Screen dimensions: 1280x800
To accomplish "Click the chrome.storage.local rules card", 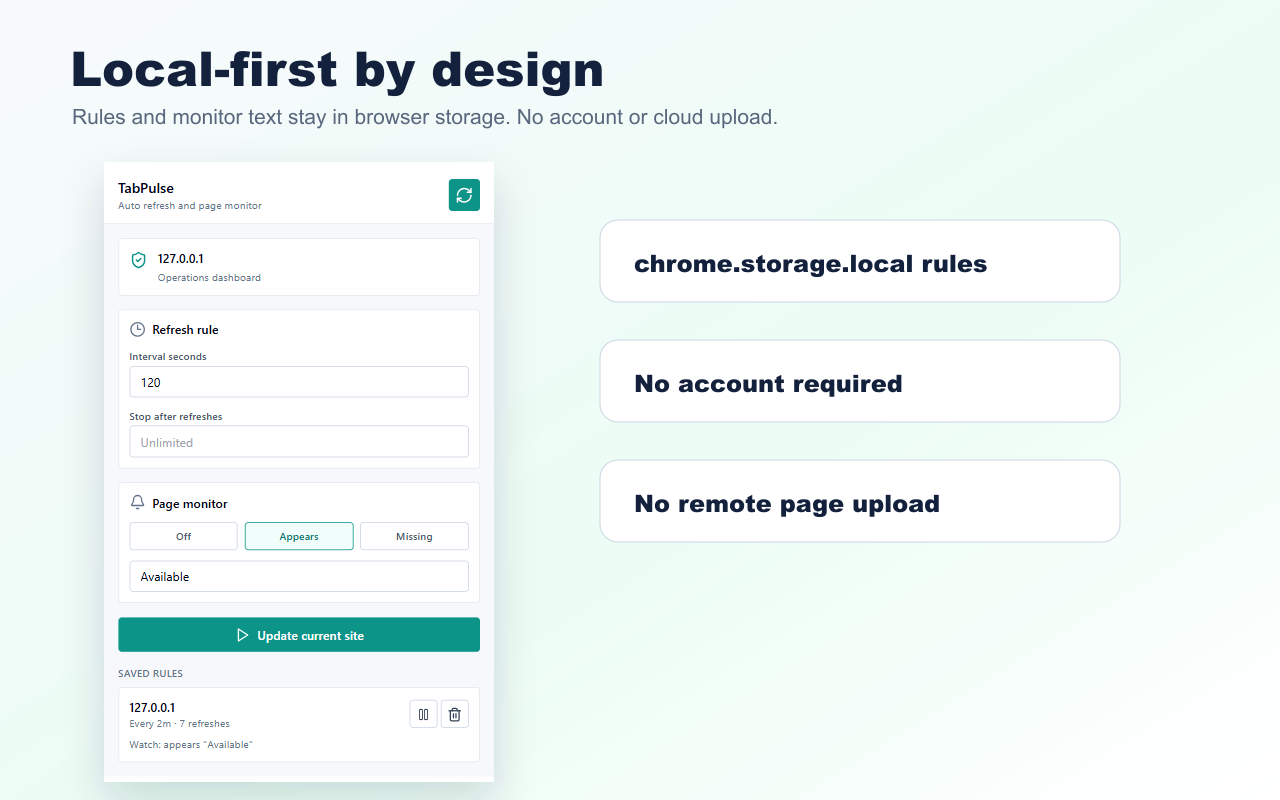I will [x=859, y=261].
